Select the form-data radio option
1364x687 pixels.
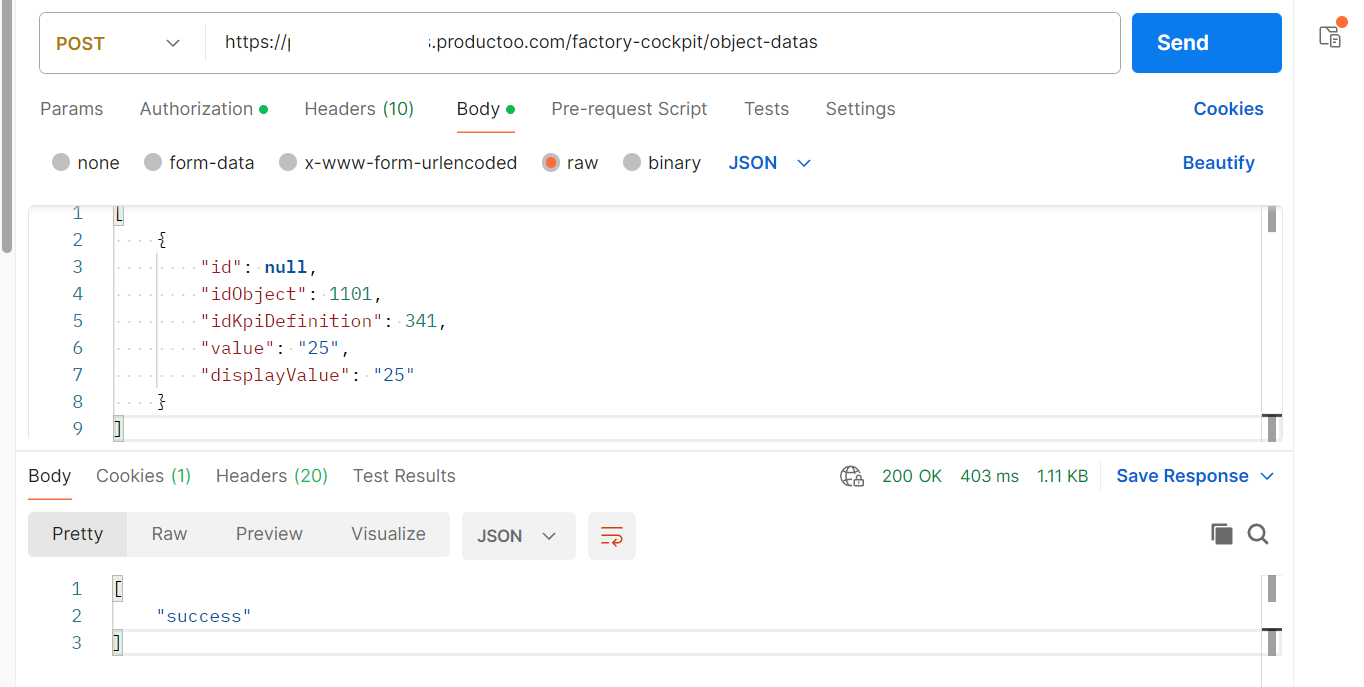(x=153, y=163)
